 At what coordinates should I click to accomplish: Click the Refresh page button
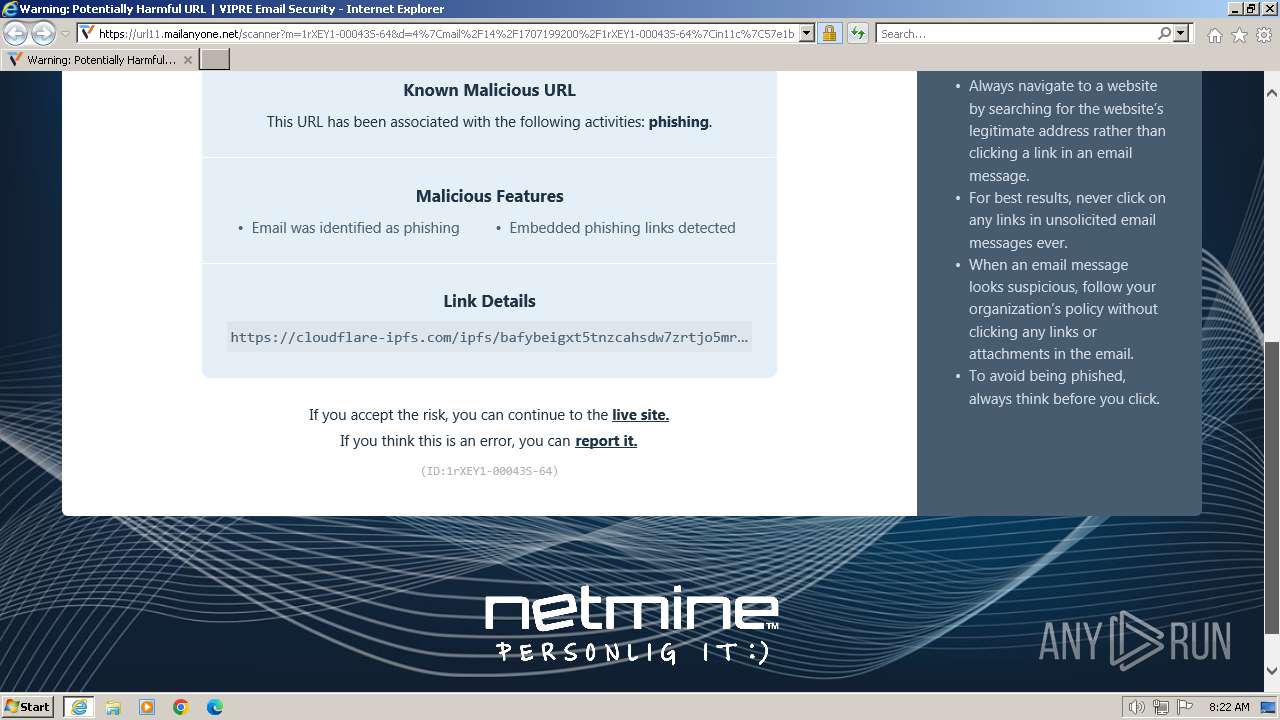[x=858, y=33]
